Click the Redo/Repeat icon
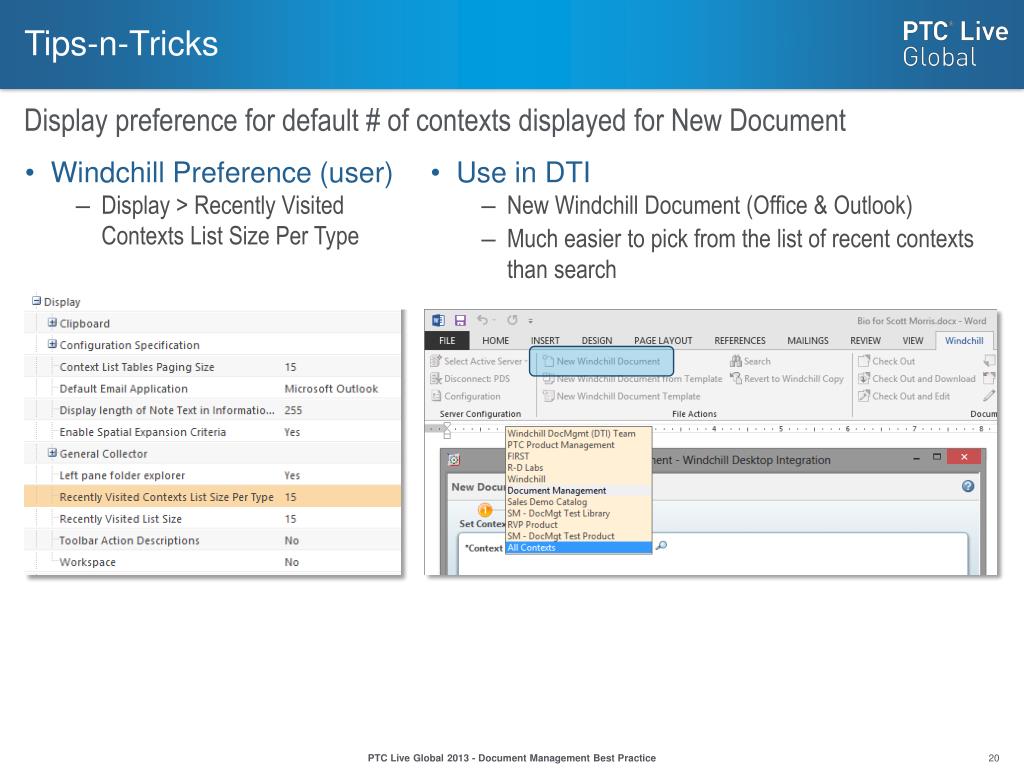The width and height of the screenshot is (1024, 768). 512,320
